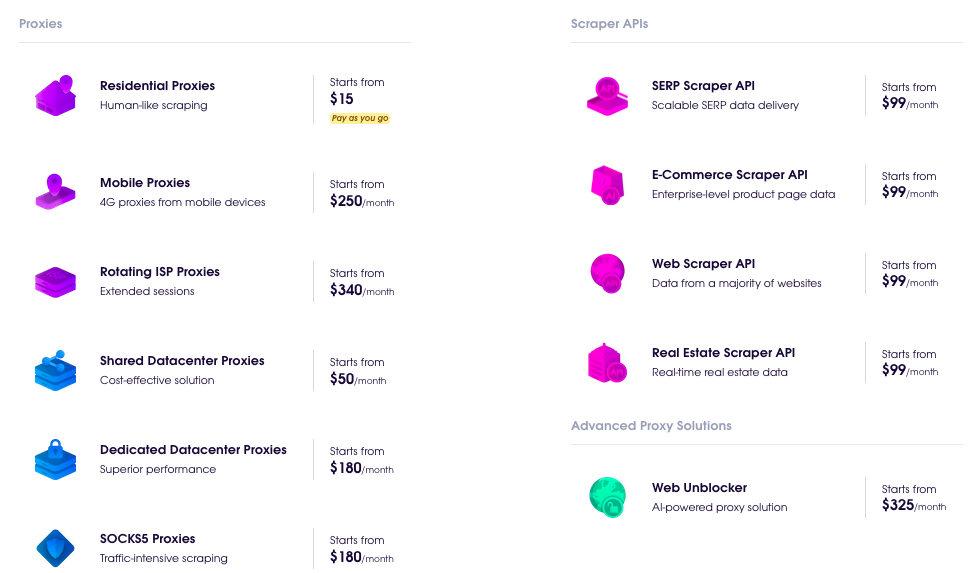Select the Web Scraper API globe icon
The image size is (976, 573).
pos(608,273)
